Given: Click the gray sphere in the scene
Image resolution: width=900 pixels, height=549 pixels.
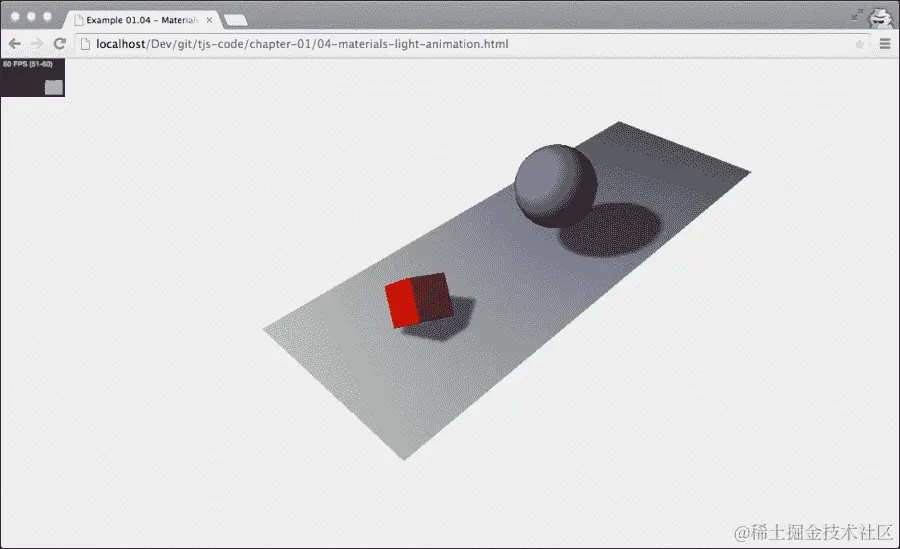Looking at the screenshot, I should 556,186.
